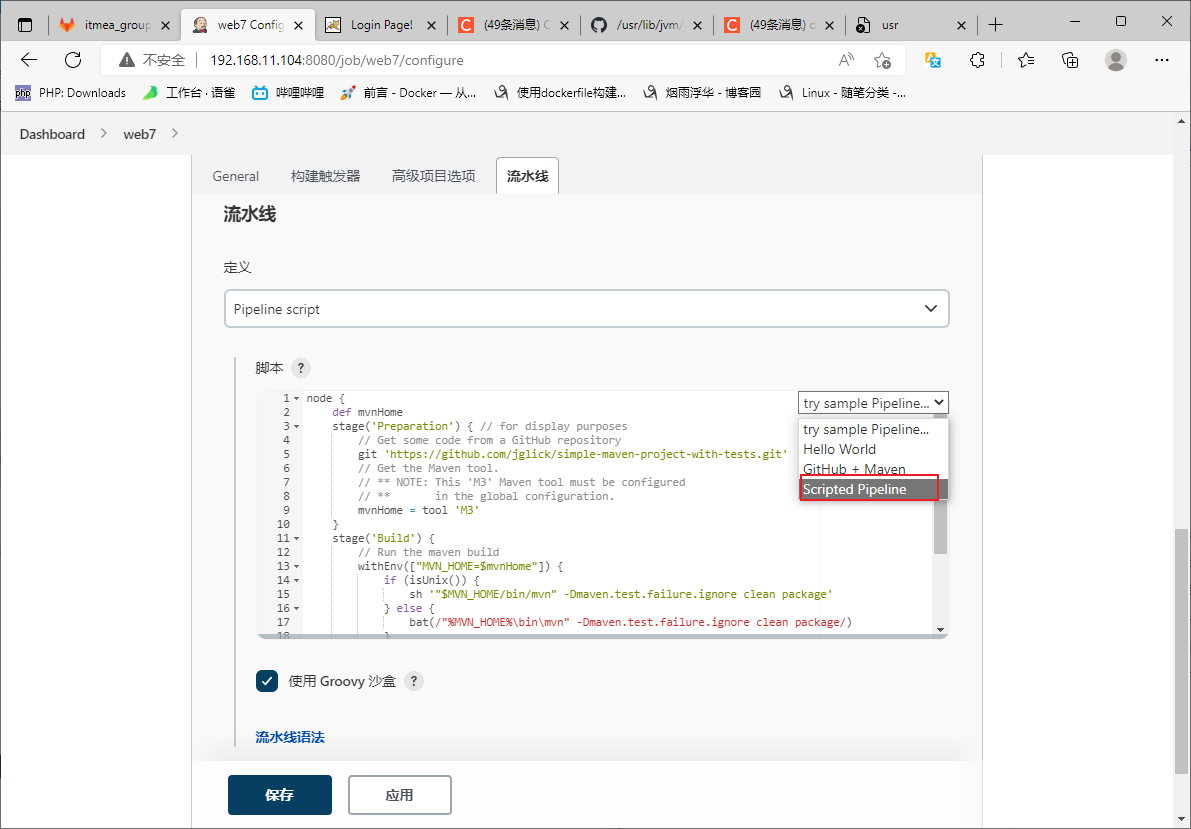Open PHP: Downloads bookmark
The height and width of the screenshot is (829, 1191).
71,93
